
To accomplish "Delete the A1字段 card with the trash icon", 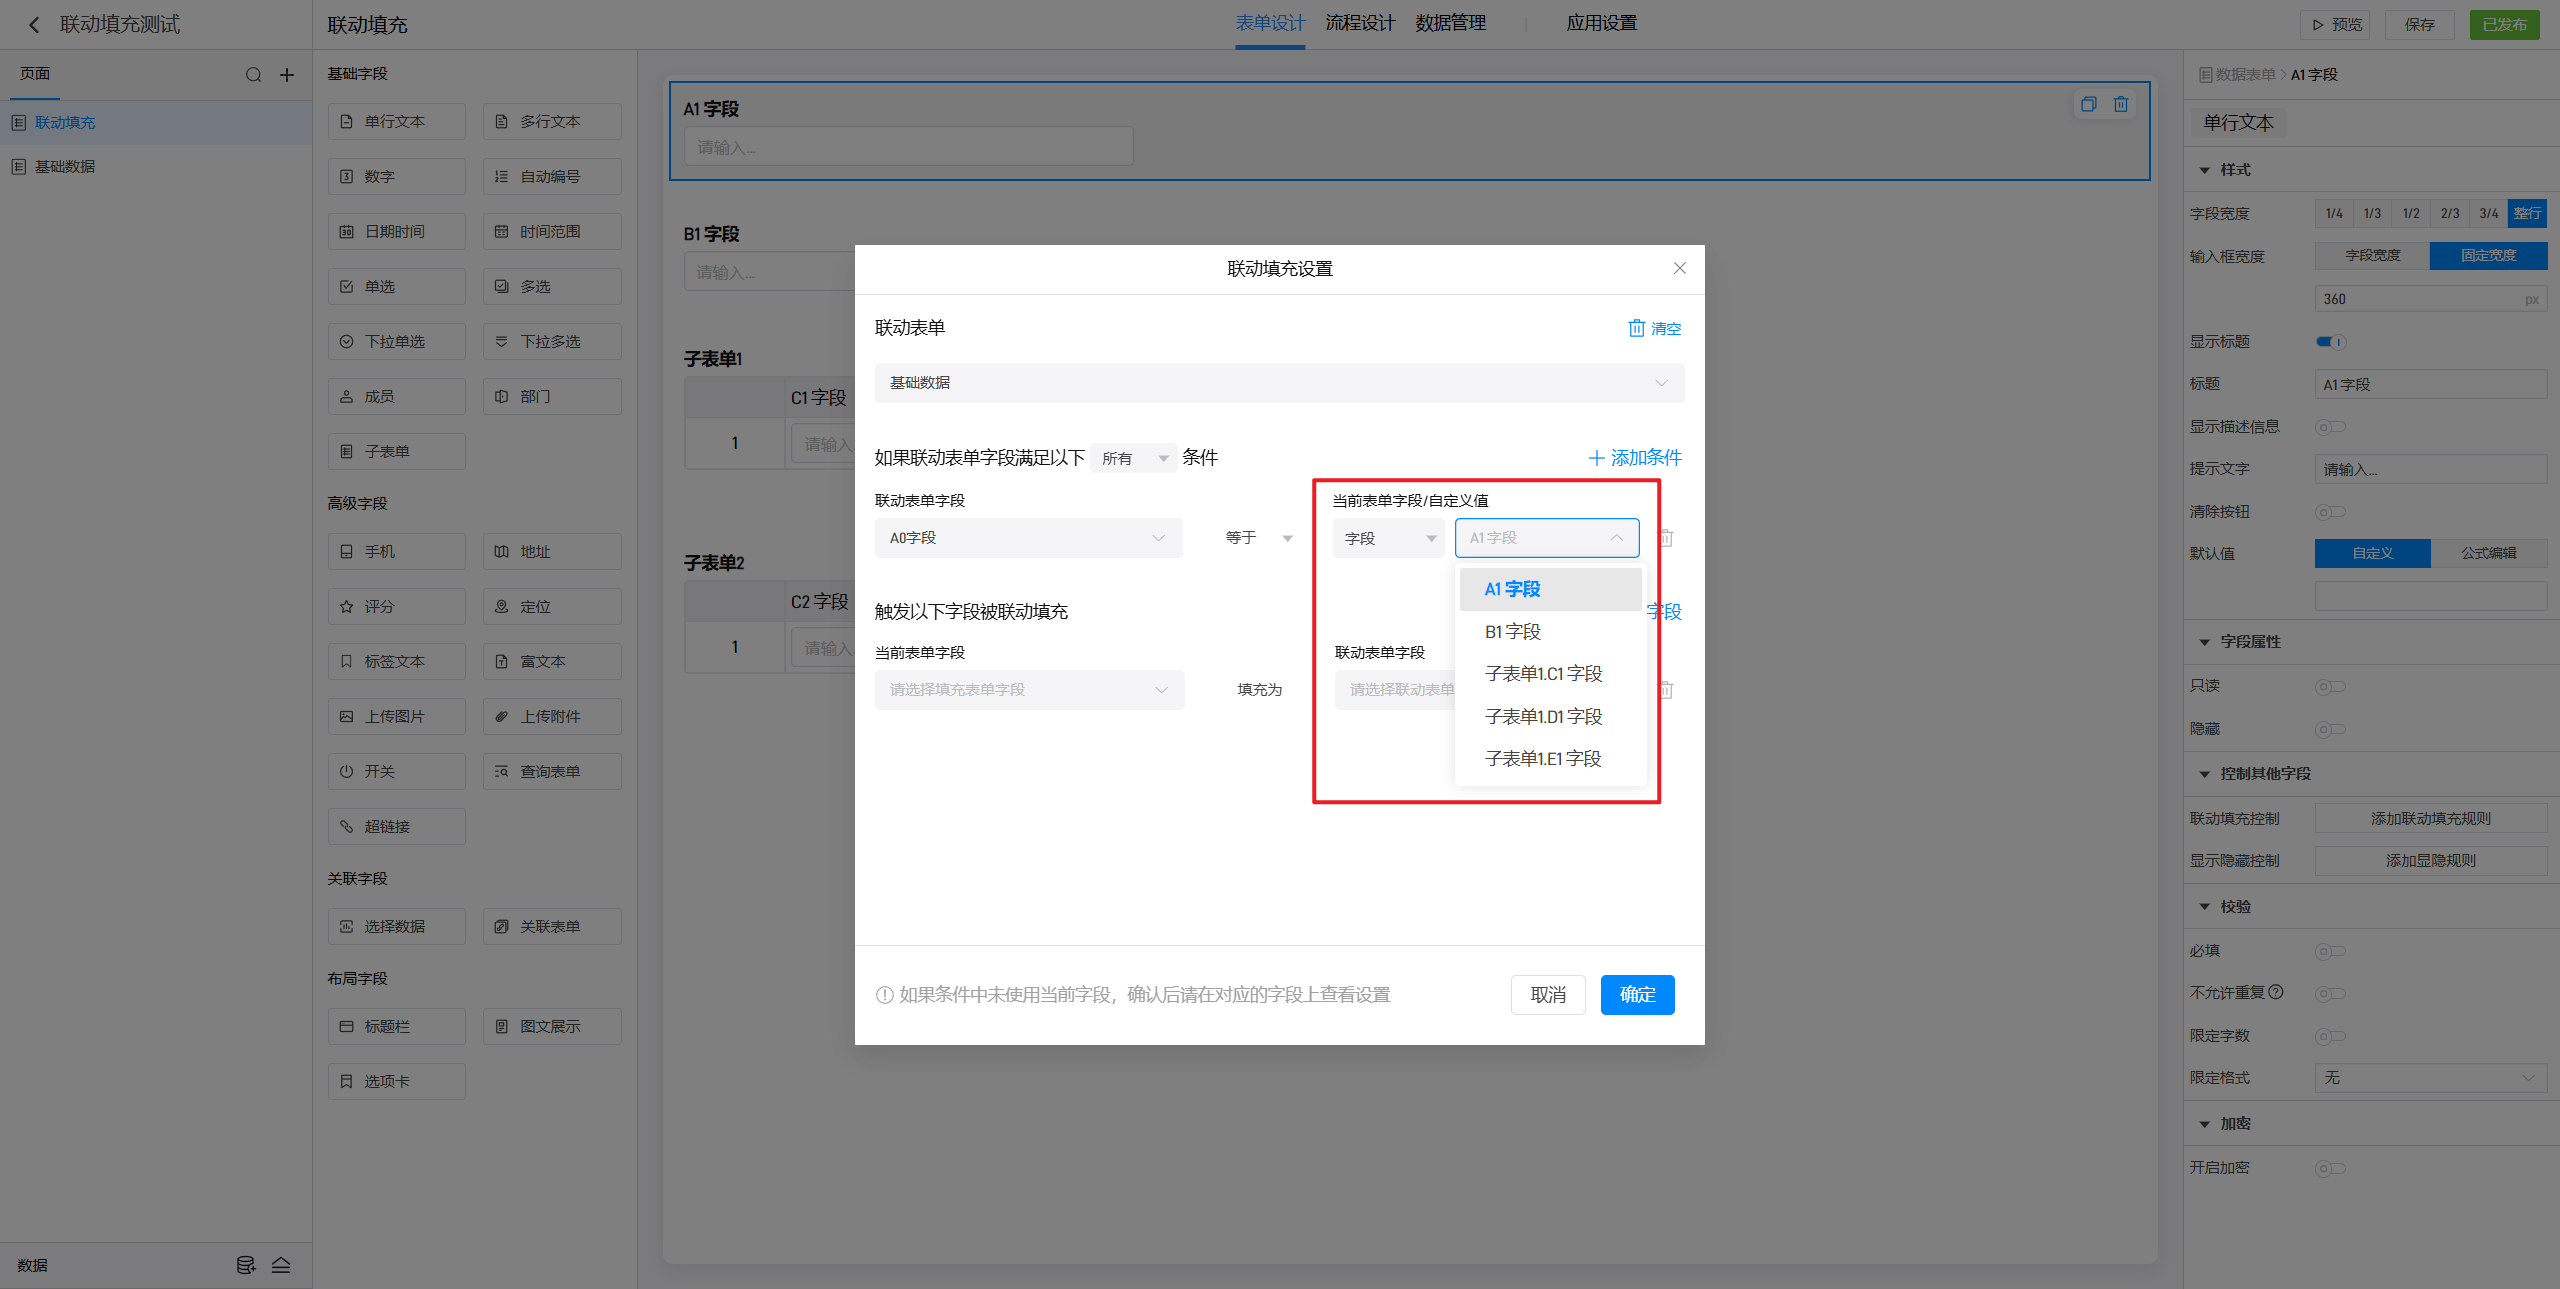I will pyautogui.click(x=2121, y=104).
